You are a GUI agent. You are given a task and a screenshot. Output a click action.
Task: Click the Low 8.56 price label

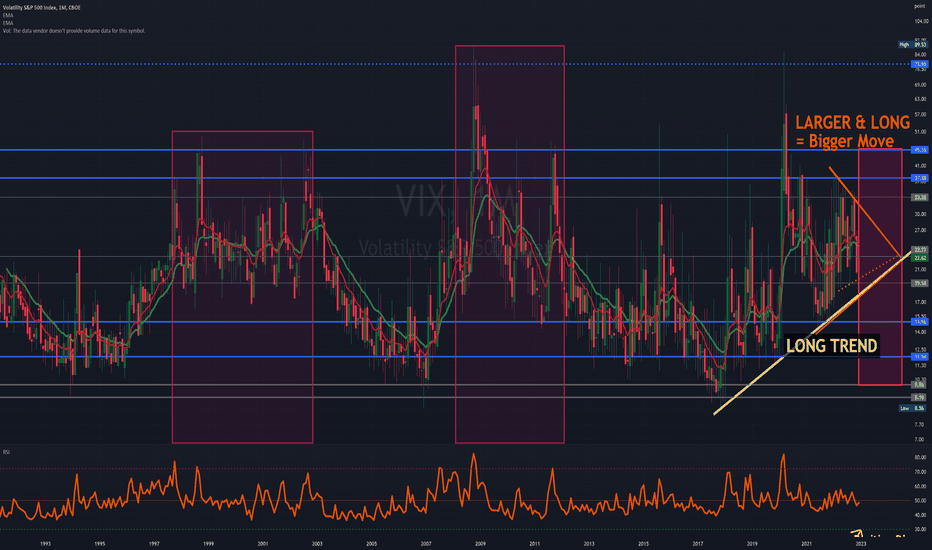[x=913, y=408]
